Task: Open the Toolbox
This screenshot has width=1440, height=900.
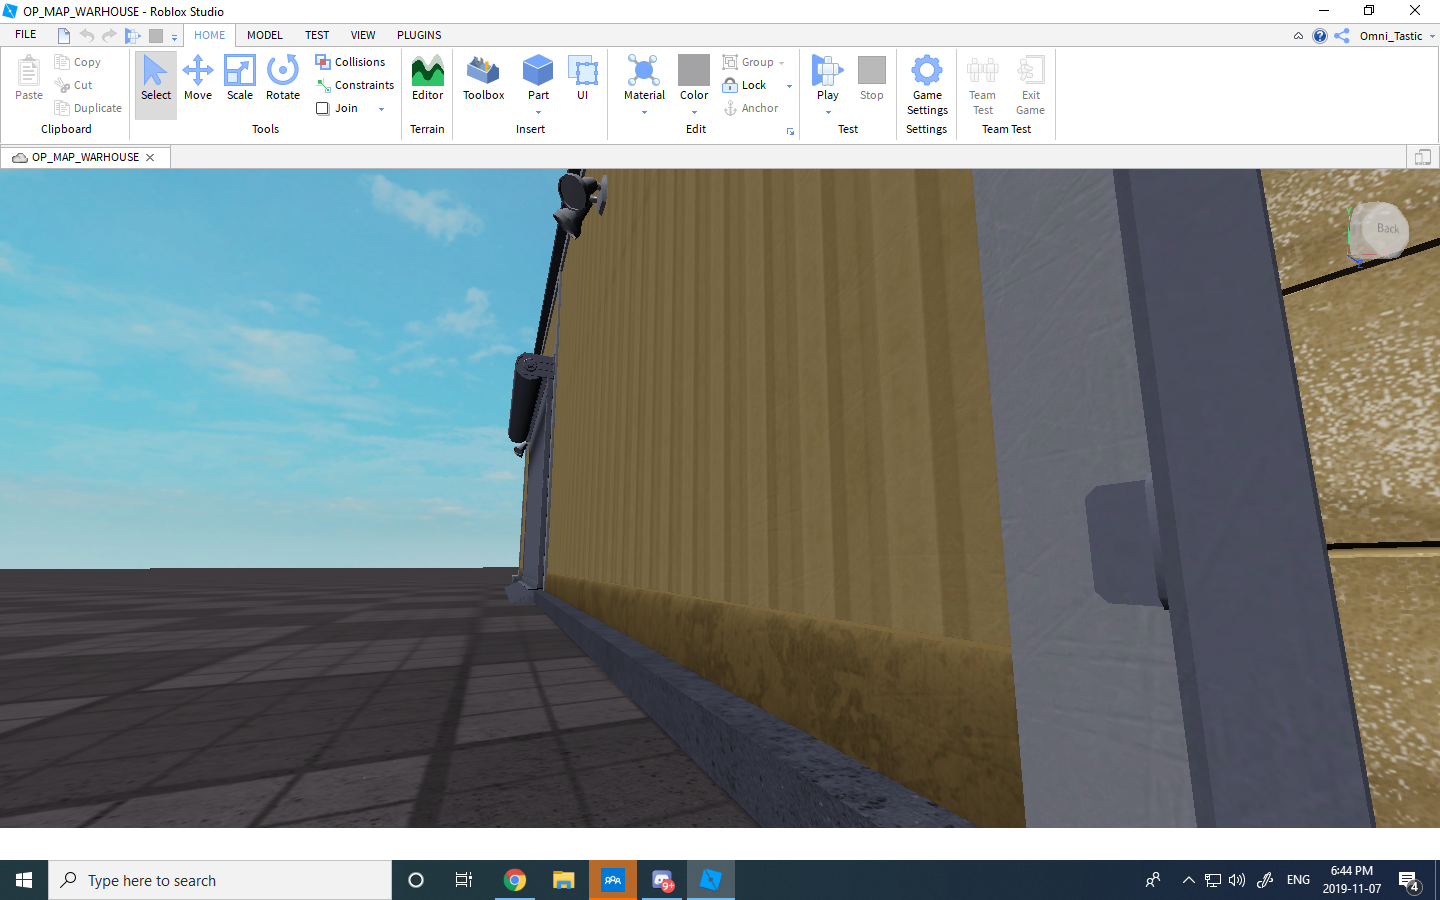Action: pyautogui.click(x=483, y=80)
